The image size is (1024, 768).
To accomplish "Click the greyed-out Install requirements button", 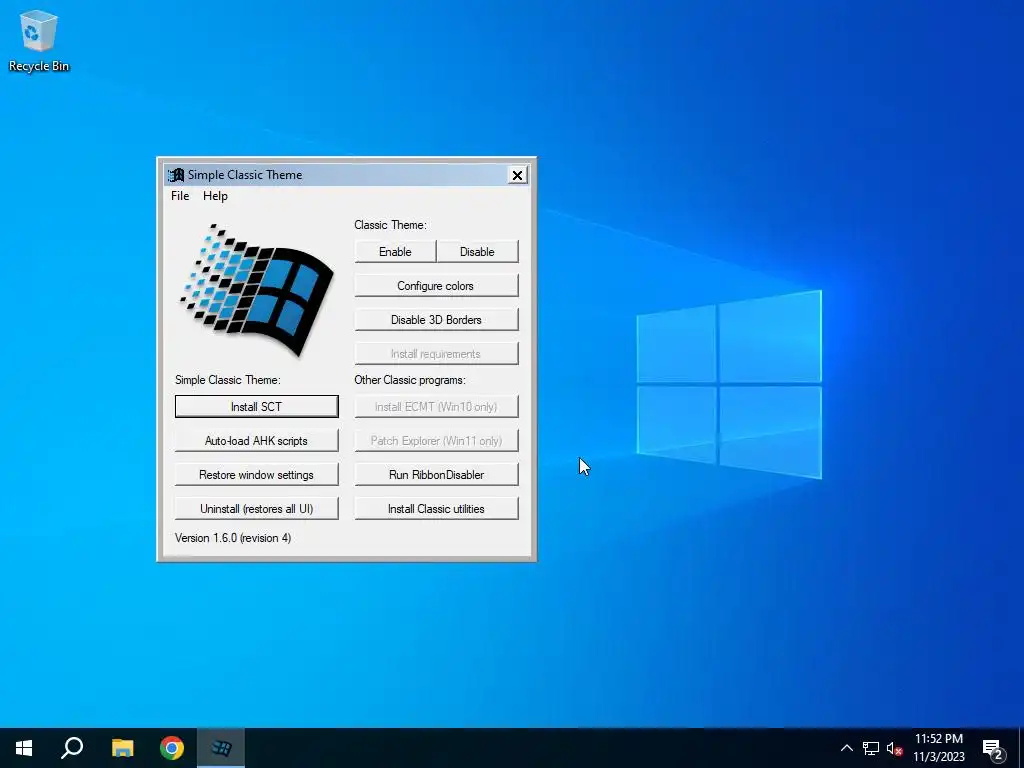I will tap(436, 353).
